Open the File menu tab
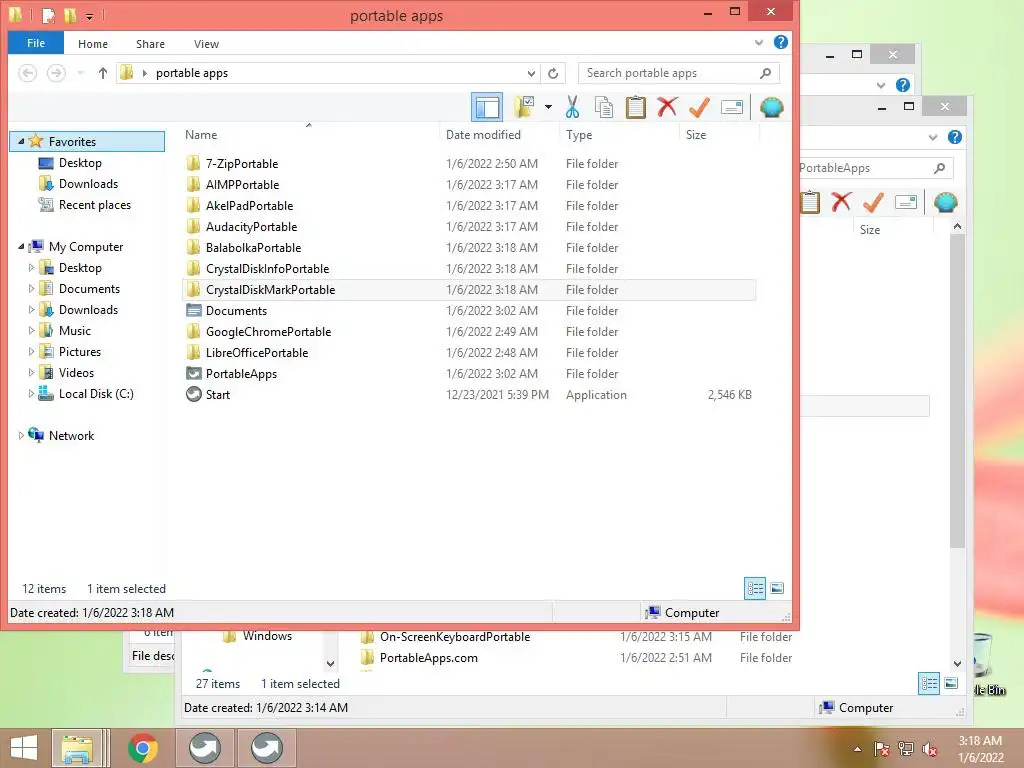 pyautogui.click(x=36, y=43)
